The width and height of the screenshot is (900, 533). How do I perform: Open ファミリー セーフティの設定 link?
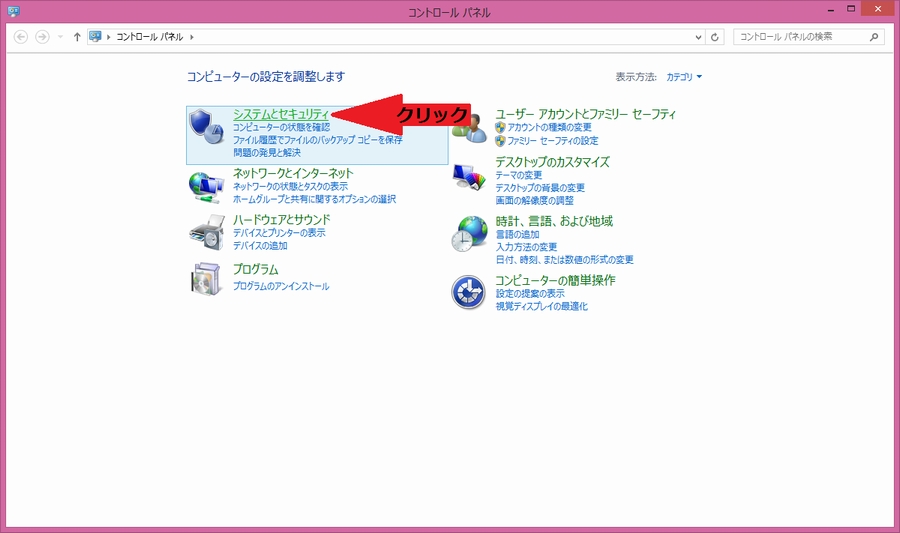553,141
